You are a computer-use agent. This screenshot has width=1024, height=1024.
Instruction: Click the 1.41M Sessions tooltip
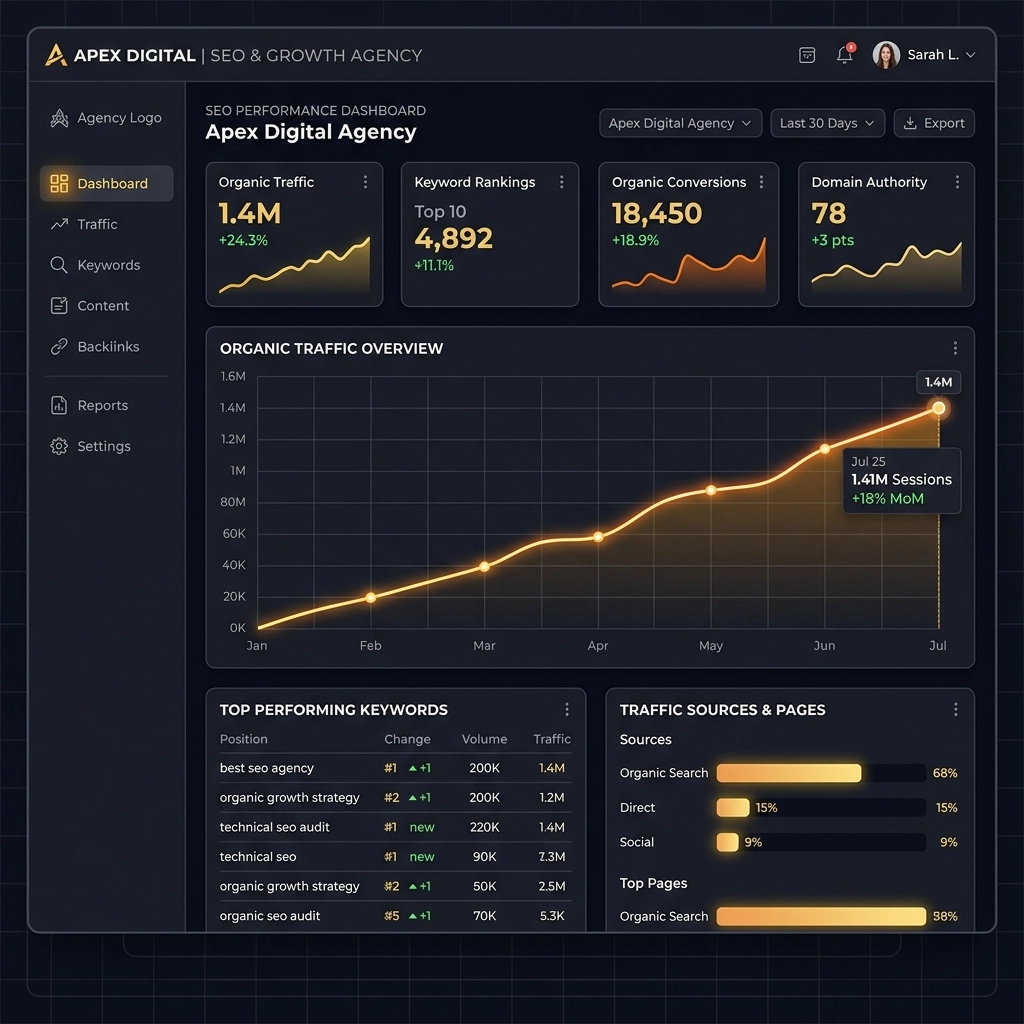tap(902, 481)
